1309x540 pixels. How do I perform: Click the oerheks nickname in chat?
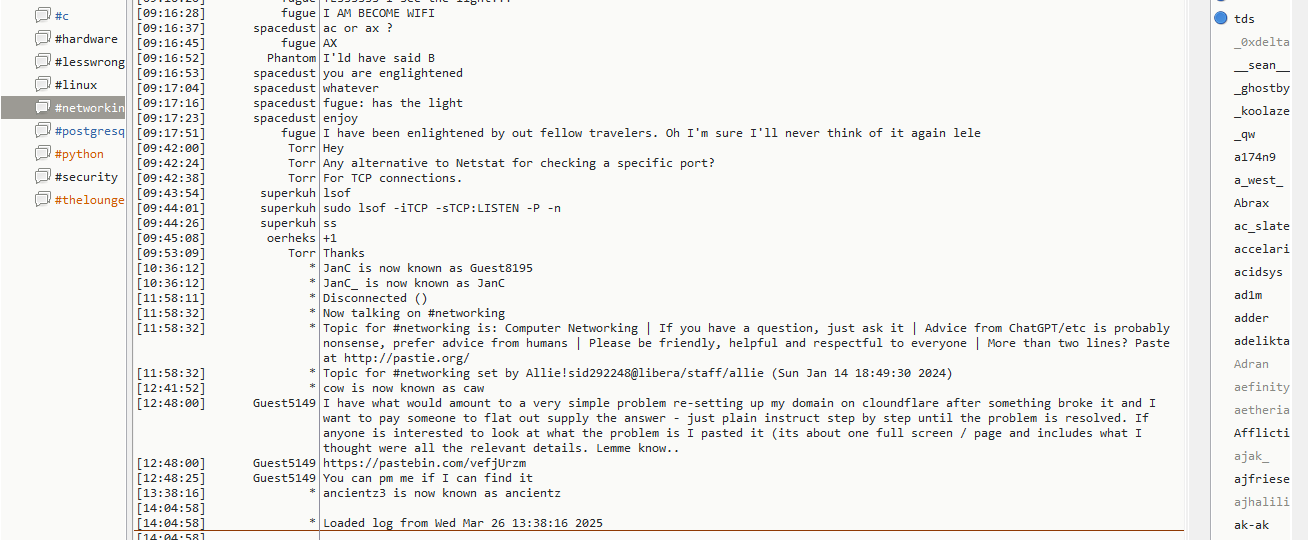click(291, 238)
